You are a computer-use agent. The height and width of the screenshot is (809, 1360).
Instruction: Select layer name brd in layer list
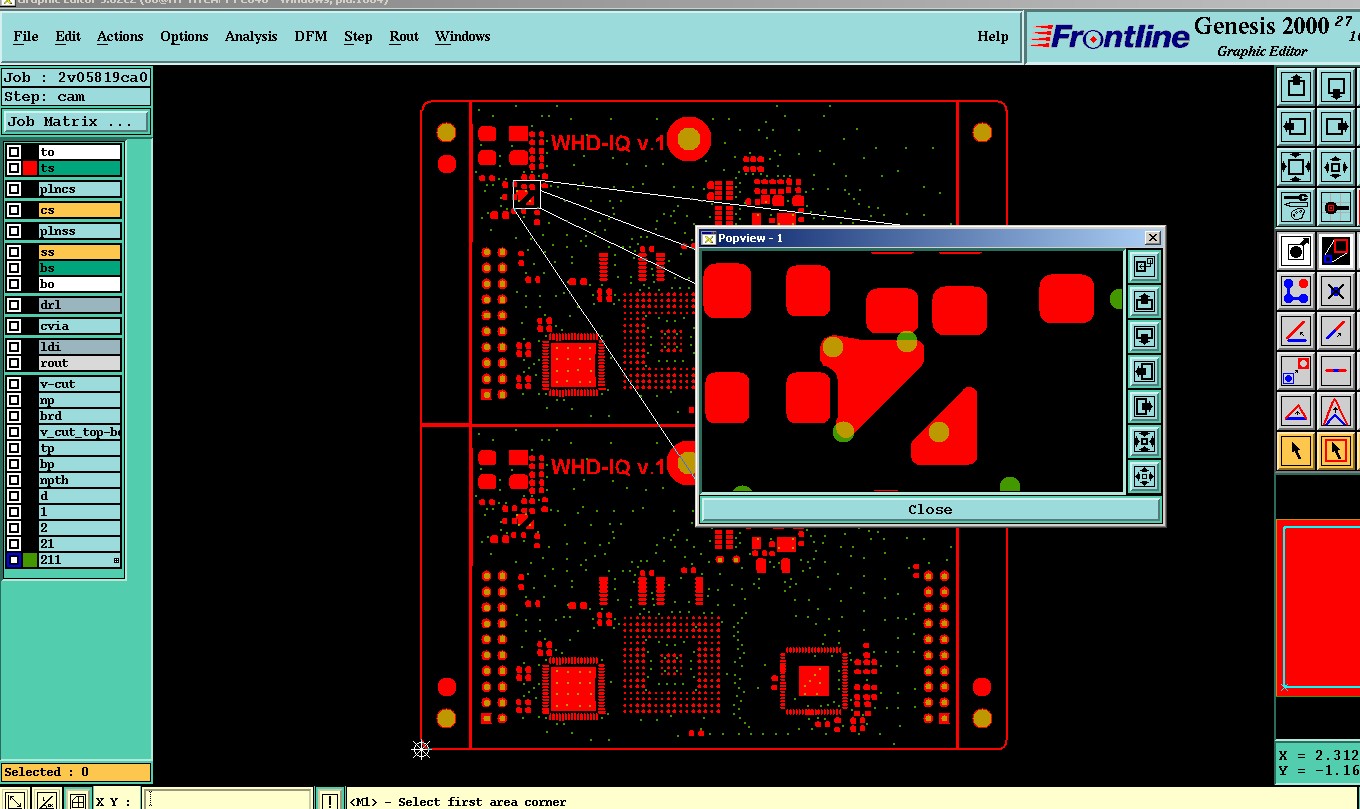[79, 416]
